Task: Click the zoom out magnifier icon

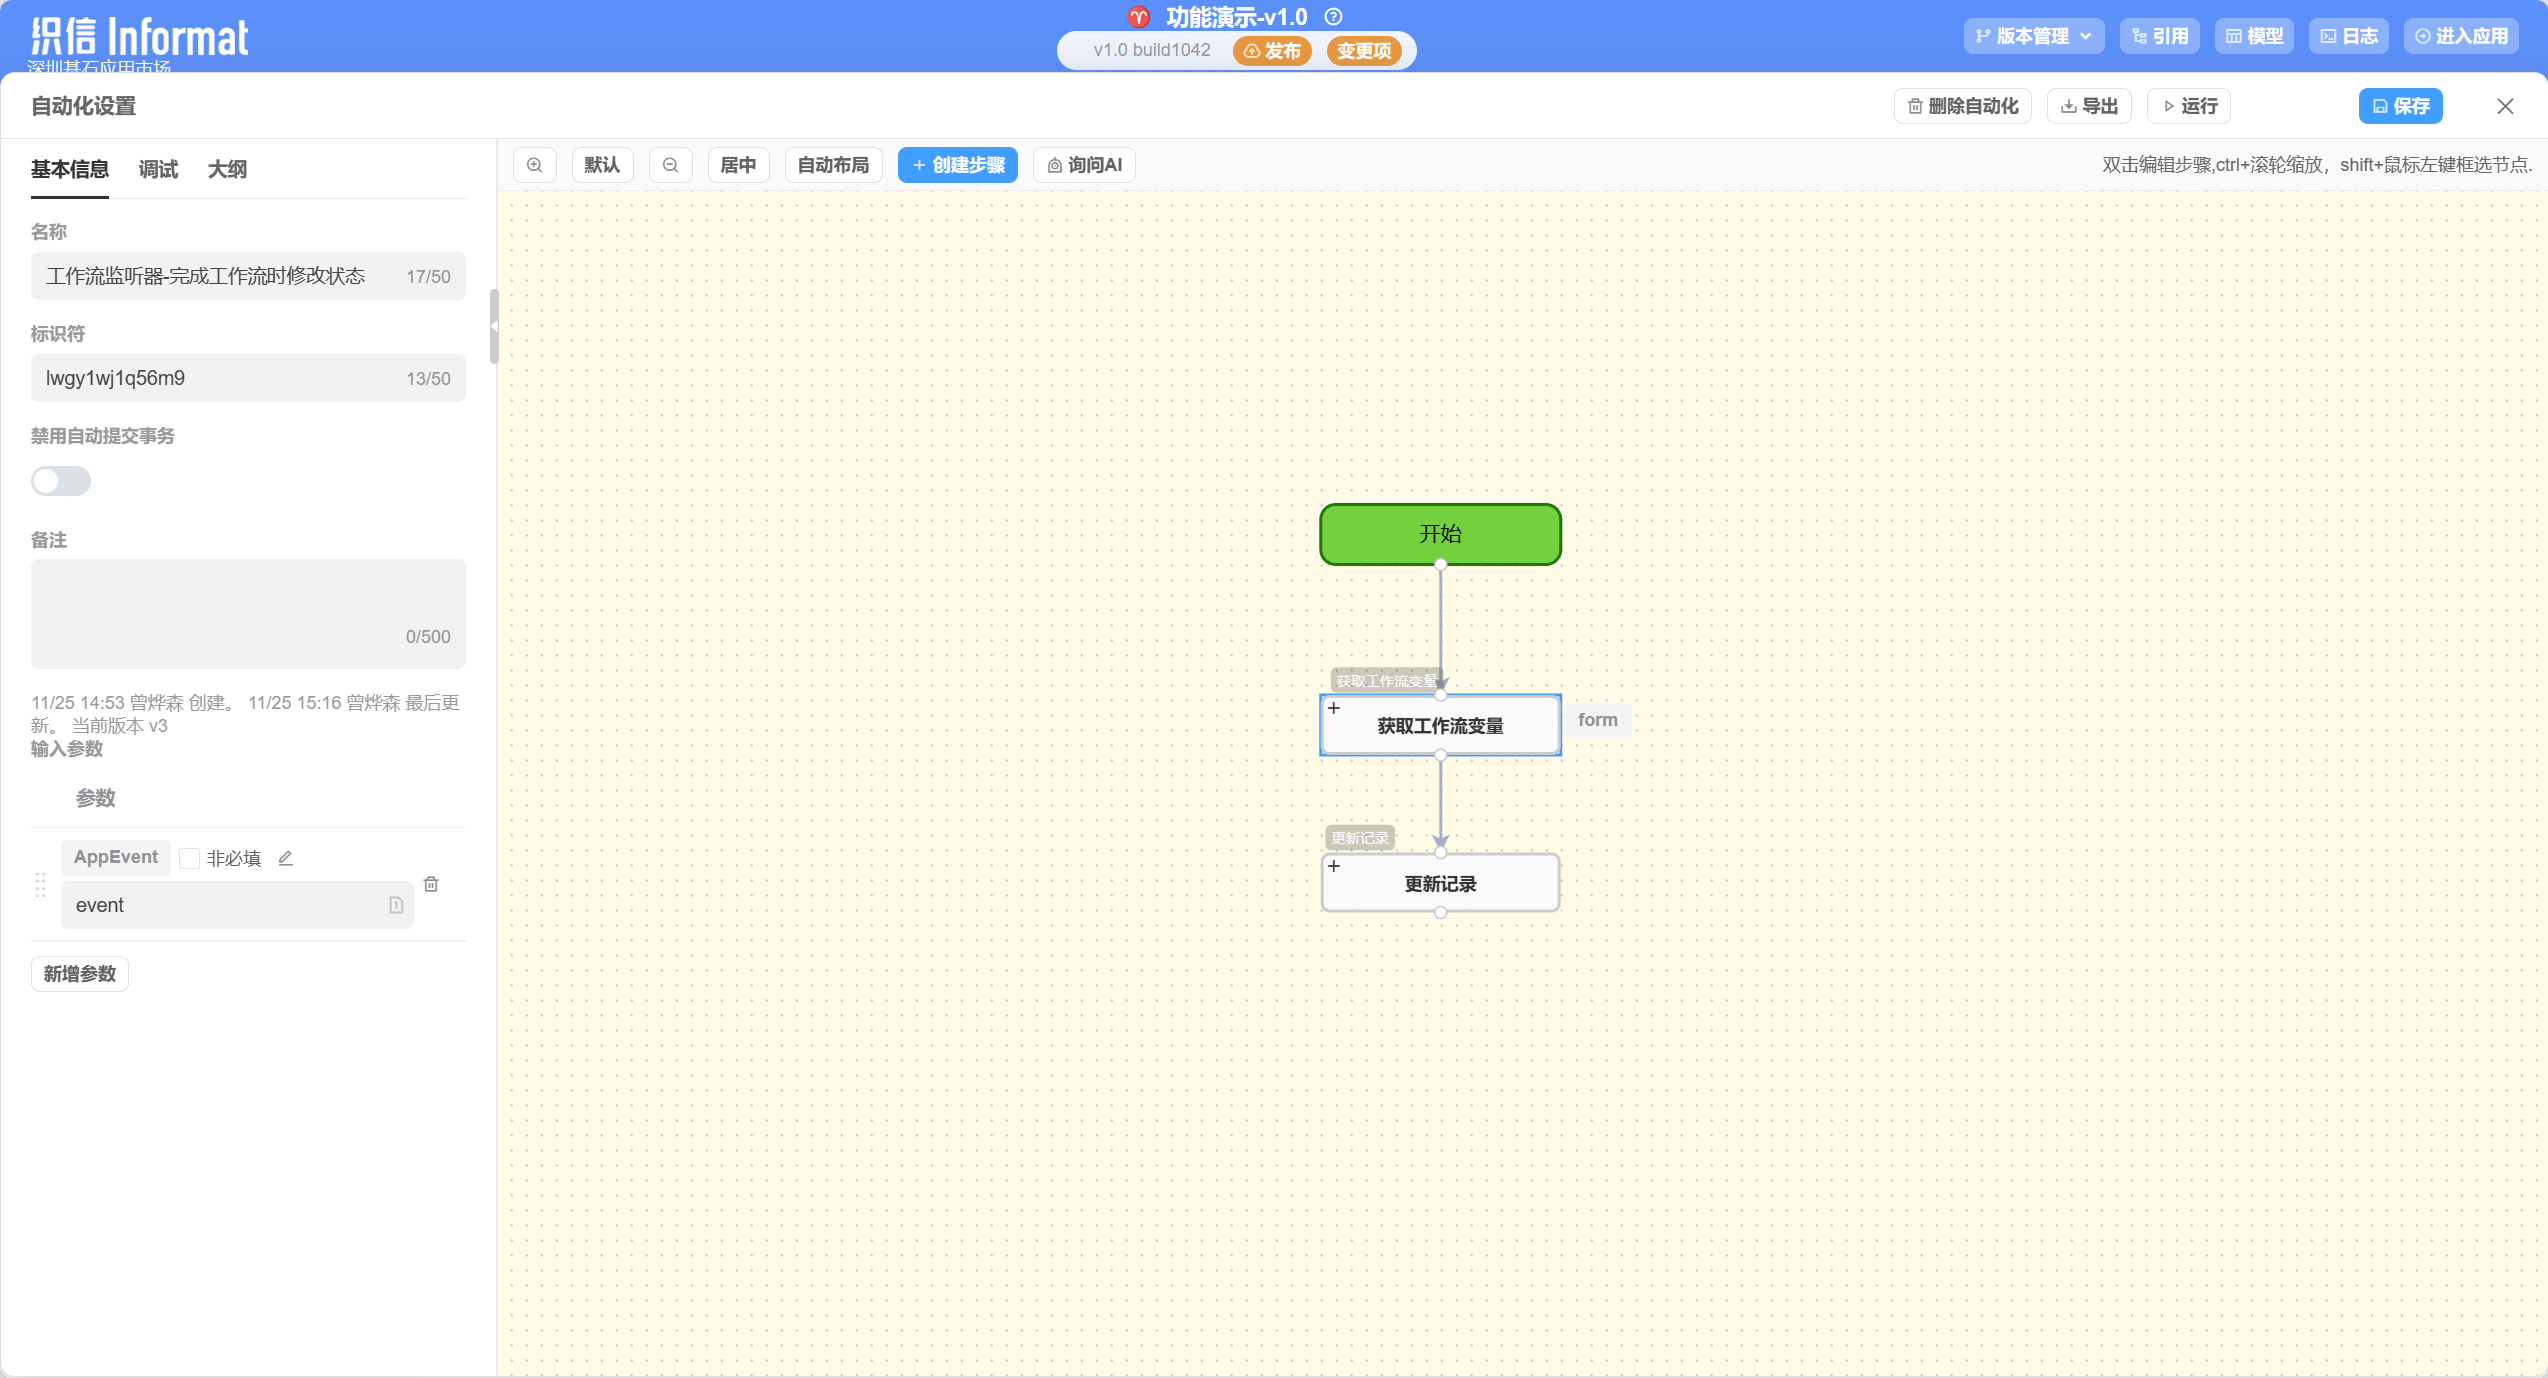Action: click(671, 165)
